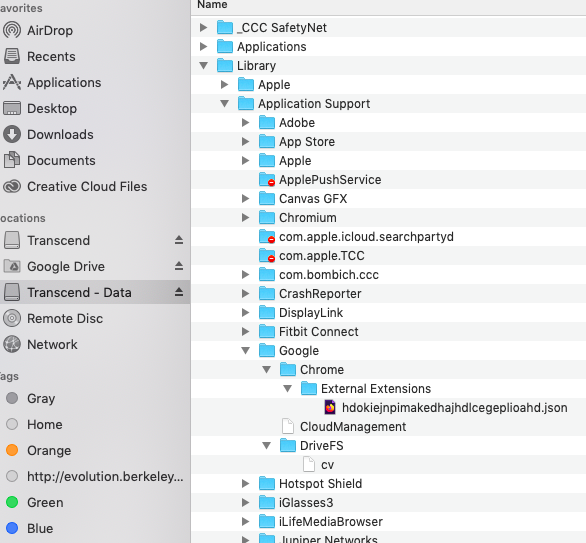Screen dimensions: 586x543
Task: Select the DisplayLink folder row
Action: (389, 312)
